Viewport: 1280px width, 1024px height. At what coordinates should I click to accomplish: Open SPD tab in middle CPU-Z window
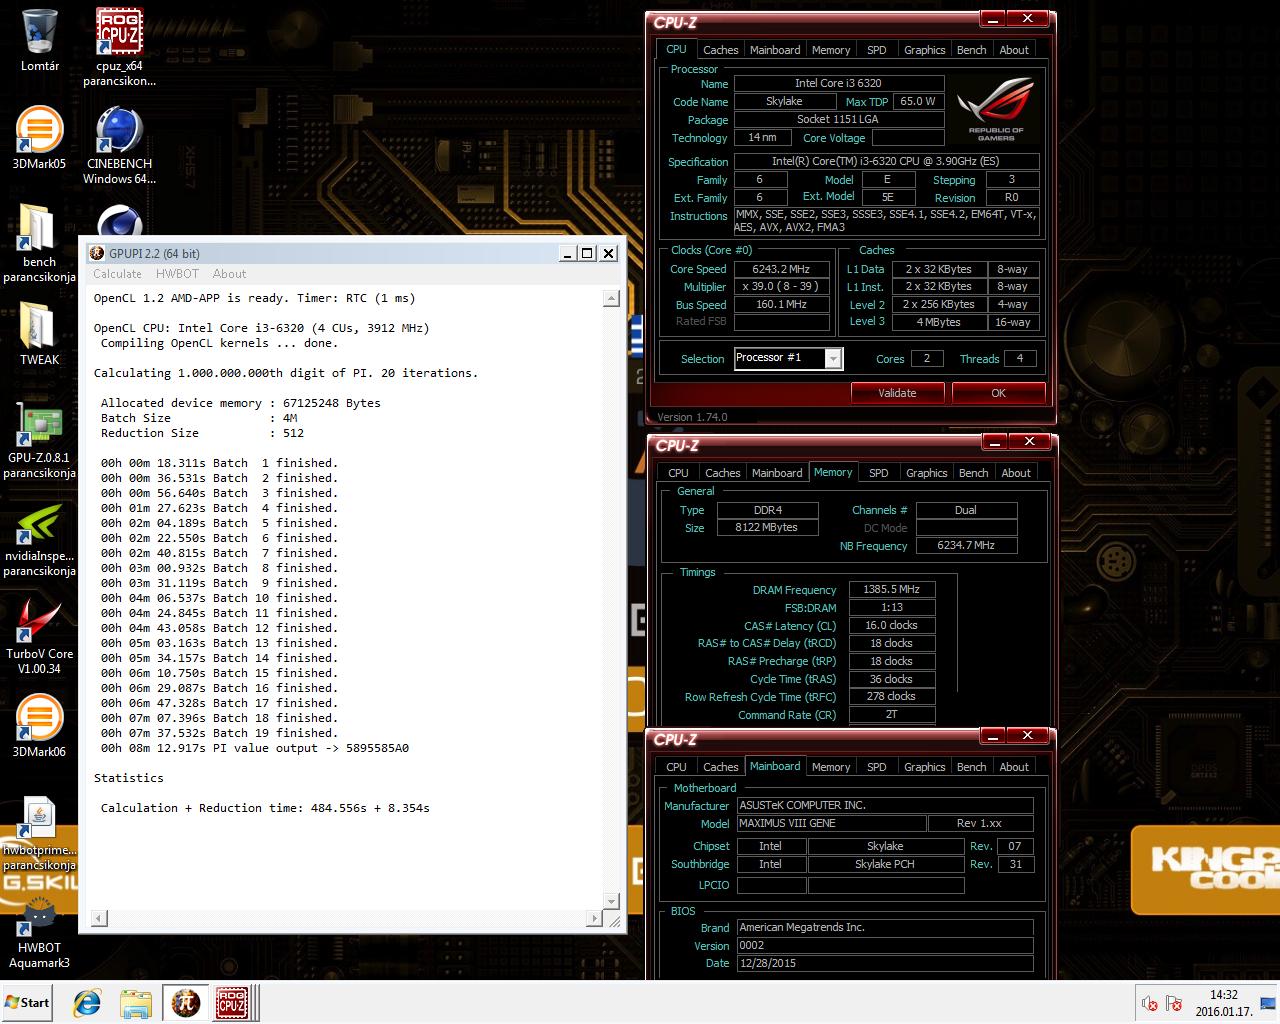pos(879,473)
